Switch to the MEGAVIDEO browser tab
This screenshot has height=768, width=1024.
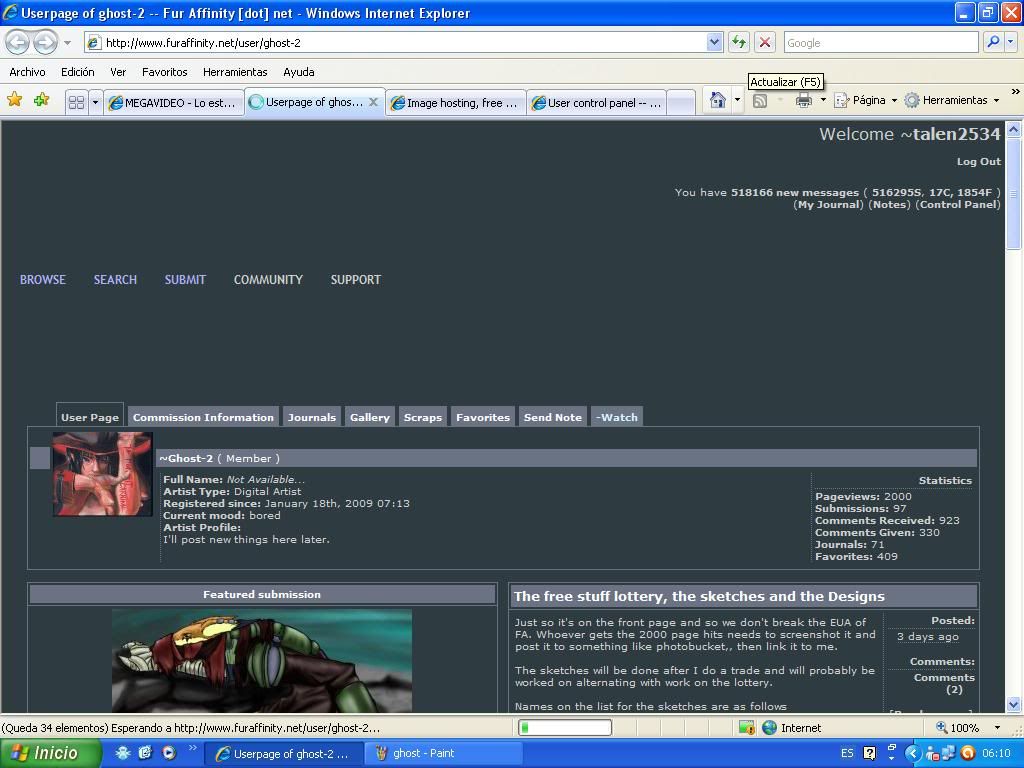tap(174, 102)
